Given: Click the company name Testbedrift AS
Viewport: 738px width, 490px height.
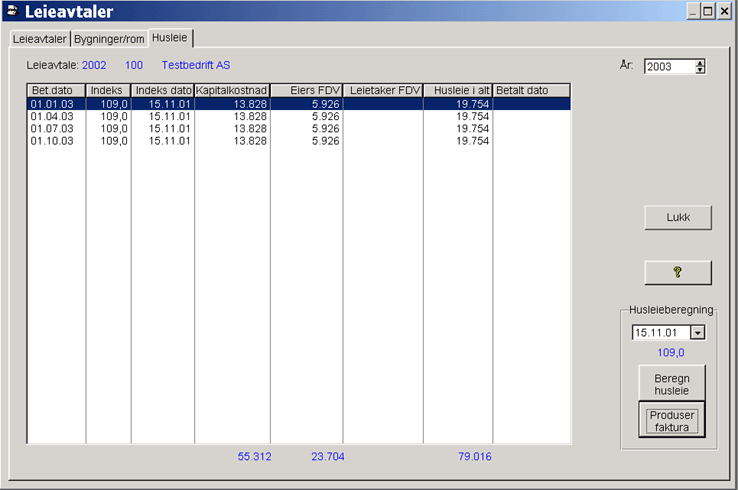Looking at the screenshot, I should tap(196, 65).
